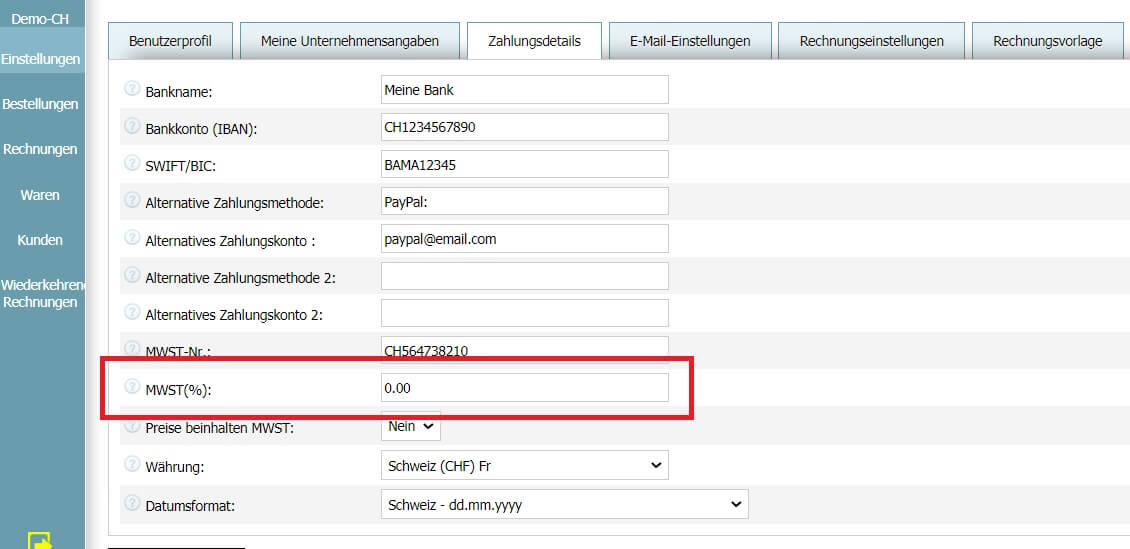This screenshot has width=1130, height=549.
Task: Click help icon beside Alternatives Zahlungskonto
Action: pos(132,238)
